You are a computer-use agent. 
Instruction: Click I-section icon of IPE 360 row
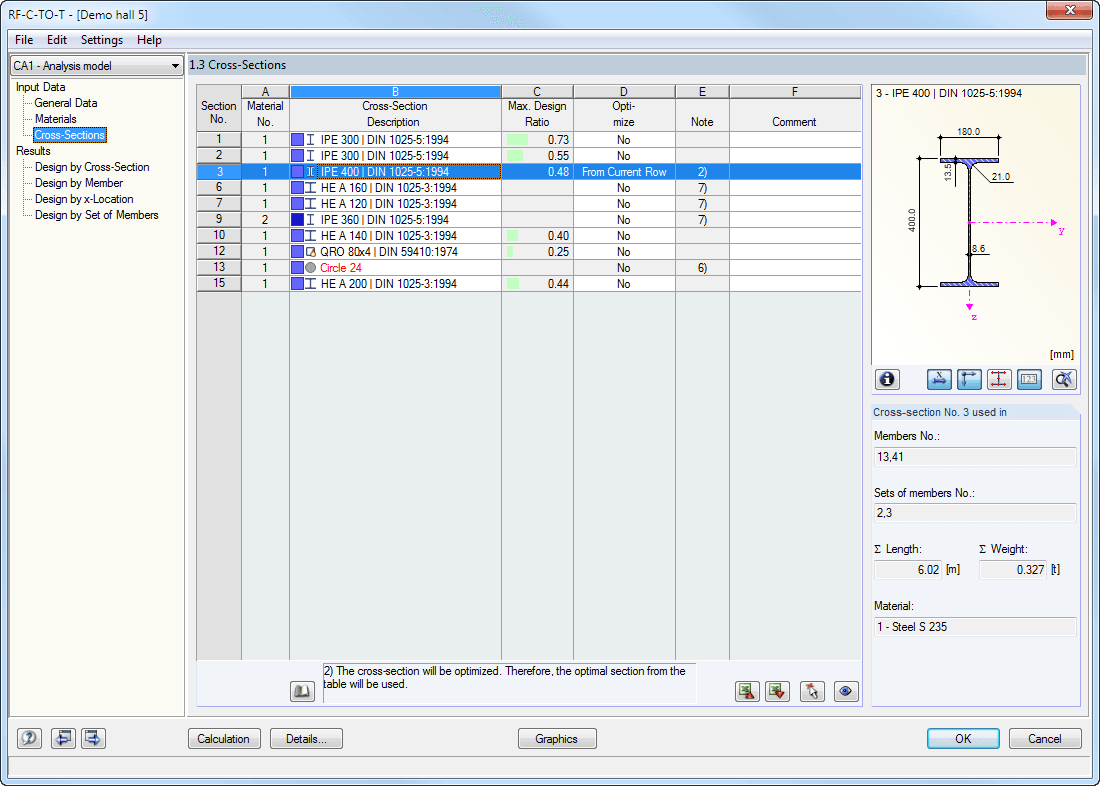point(311,220)
